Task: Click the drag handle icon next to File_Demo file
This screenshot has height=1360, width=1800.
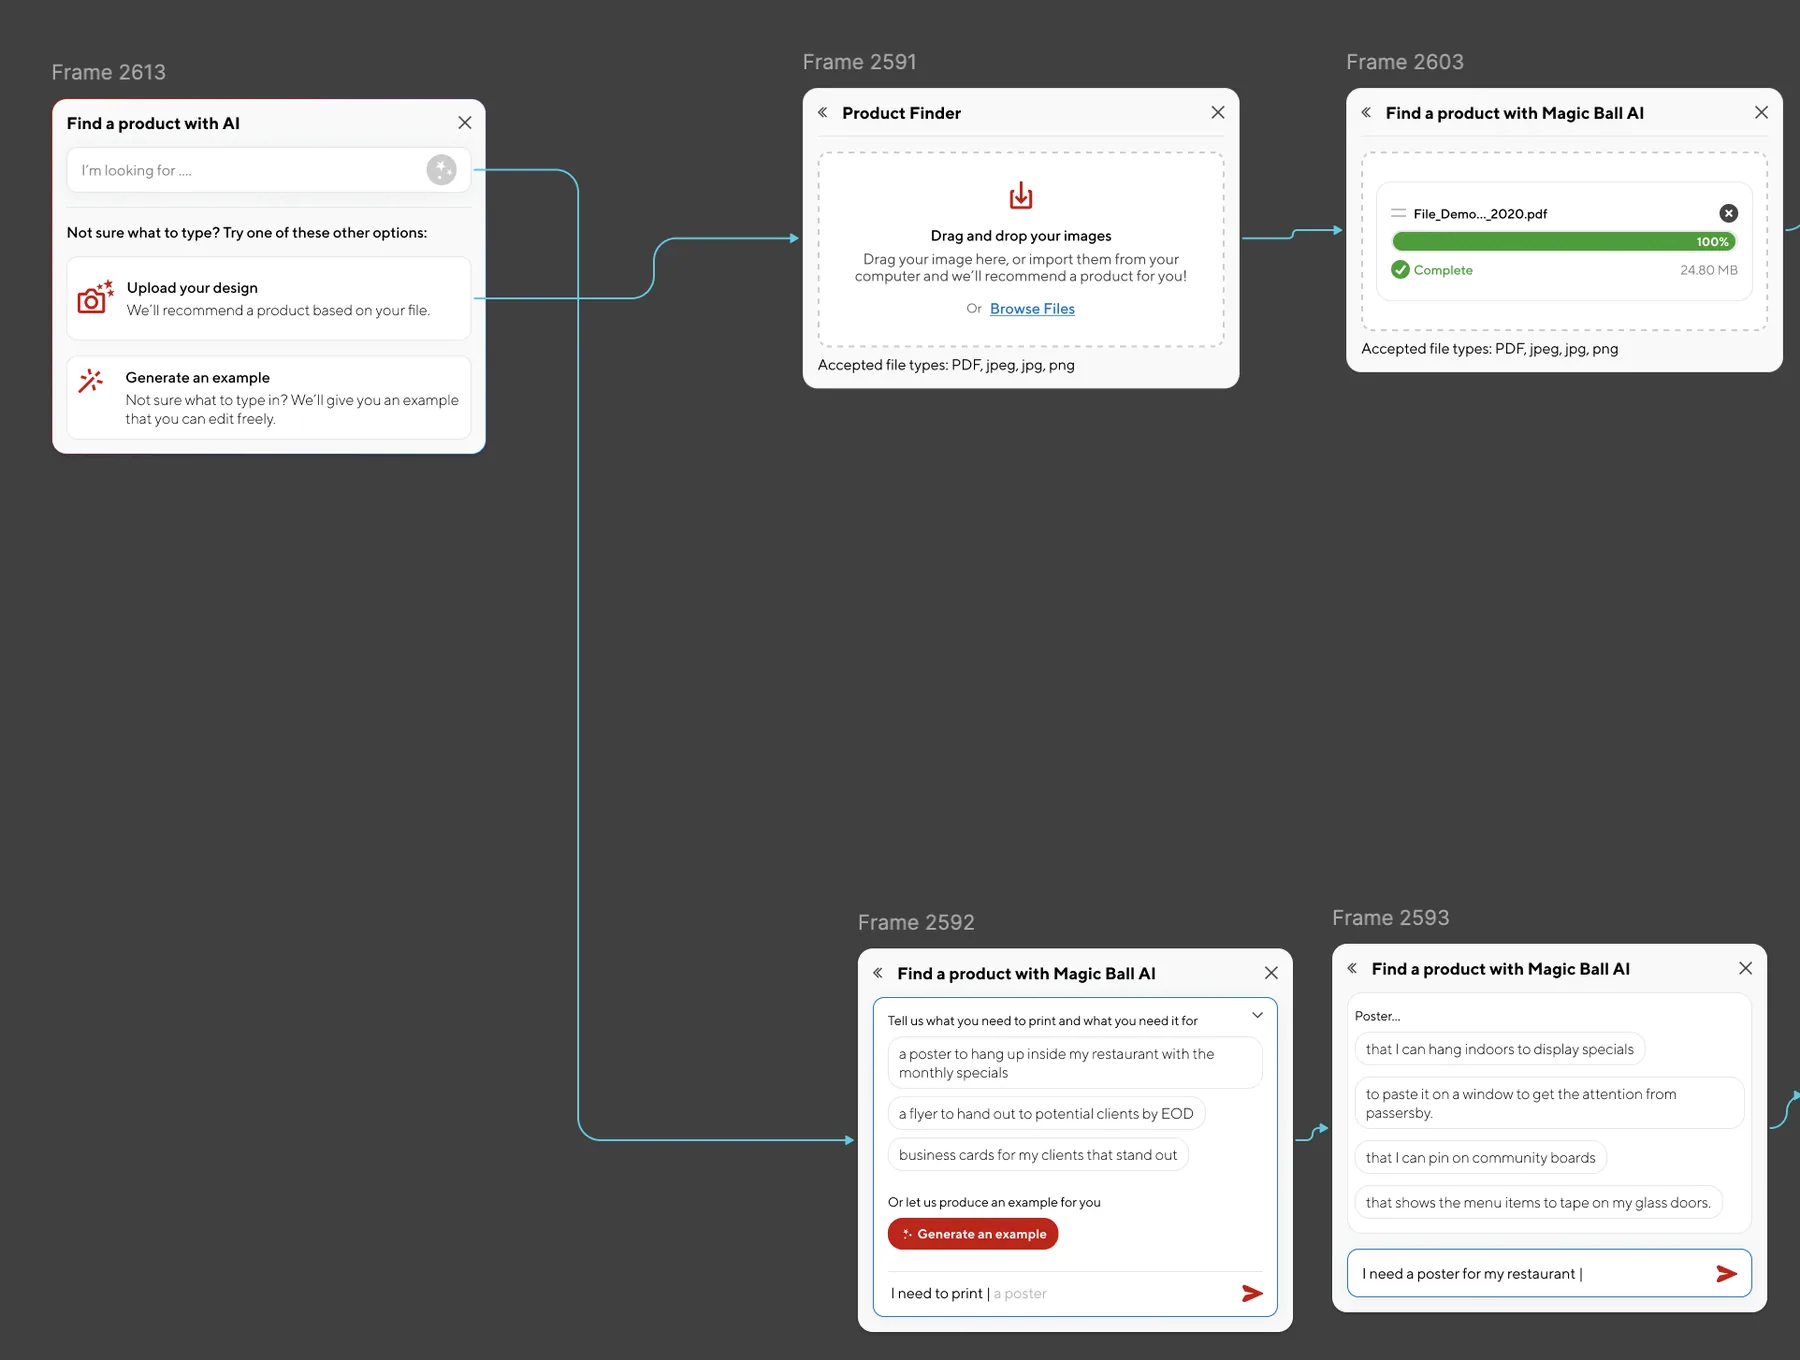Action: tap(1398, 214)
